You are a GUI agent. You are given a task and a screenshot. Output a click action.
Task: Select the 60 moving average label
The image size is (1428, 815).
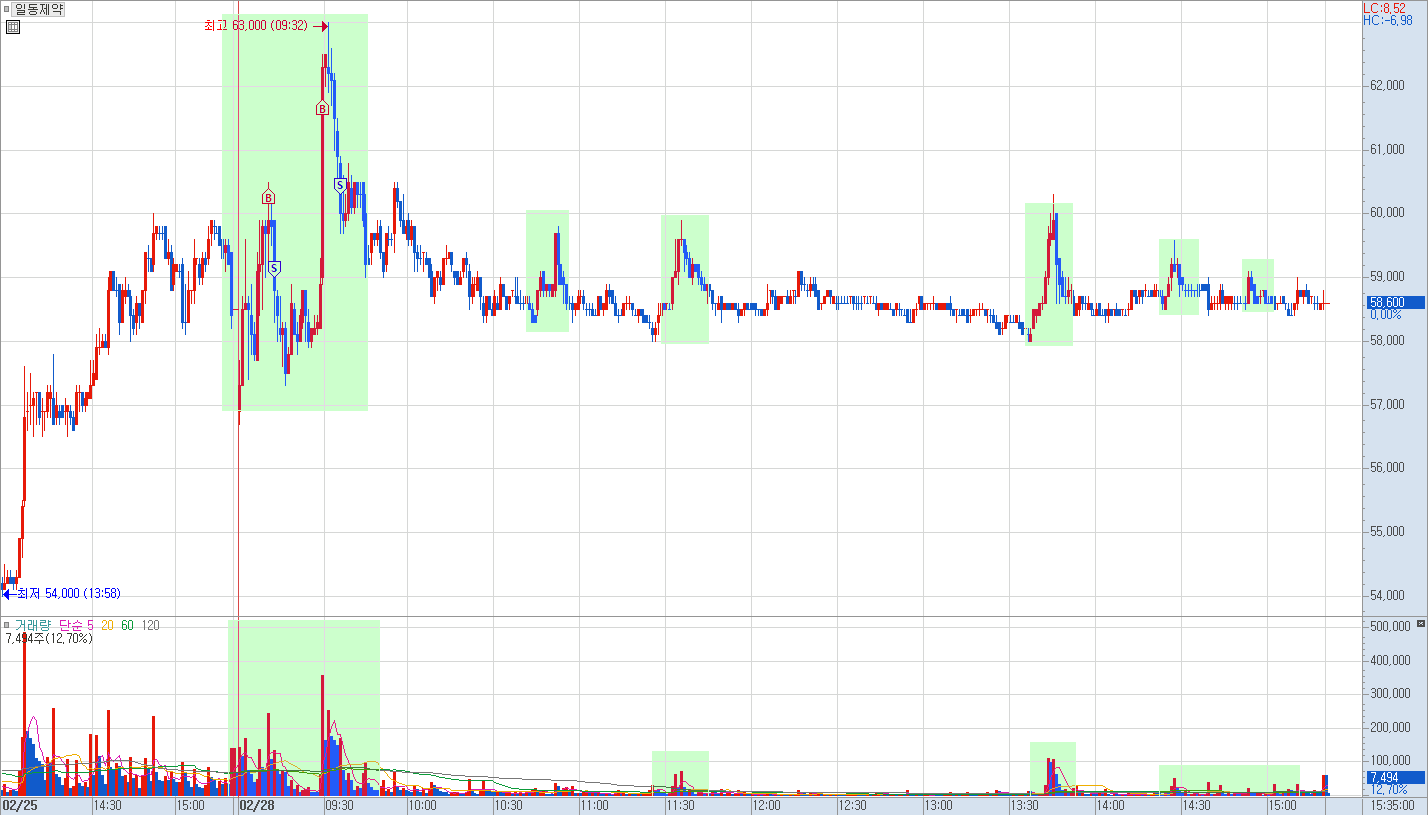click(127, 625)
